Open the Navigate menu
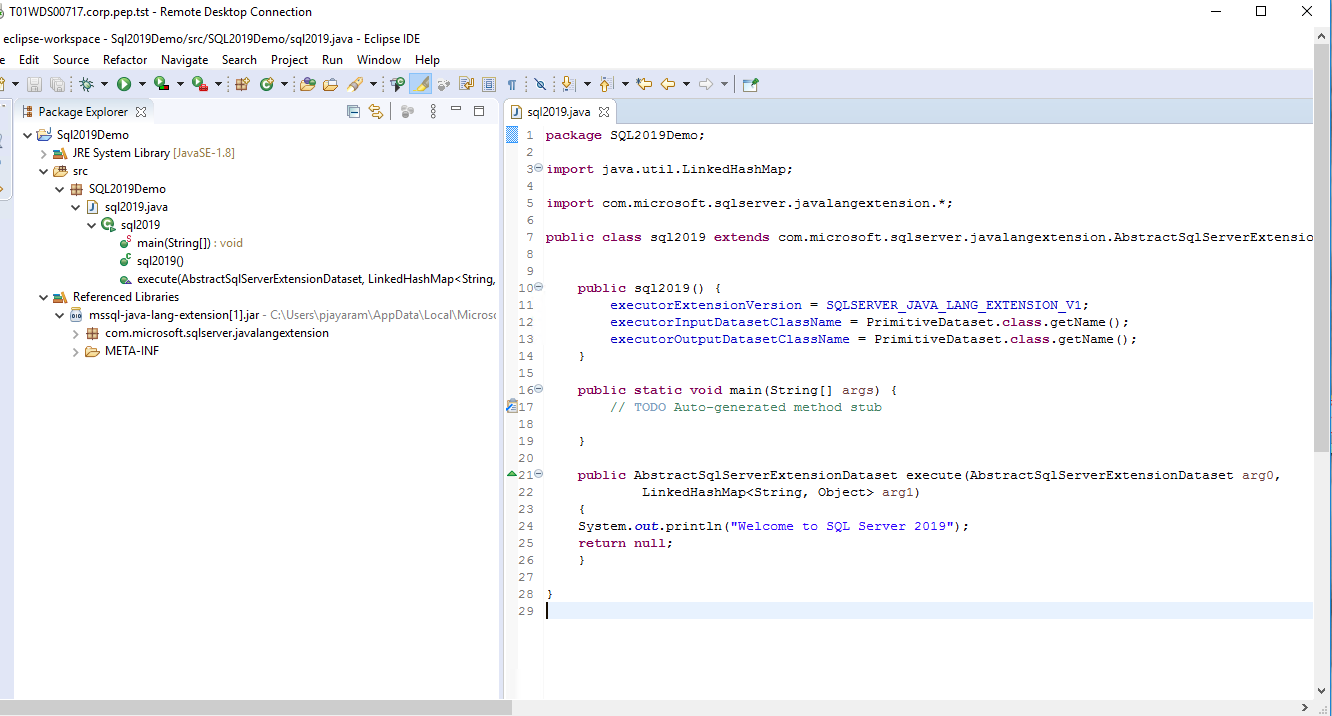1332x716 pixels. pos(184,60)
